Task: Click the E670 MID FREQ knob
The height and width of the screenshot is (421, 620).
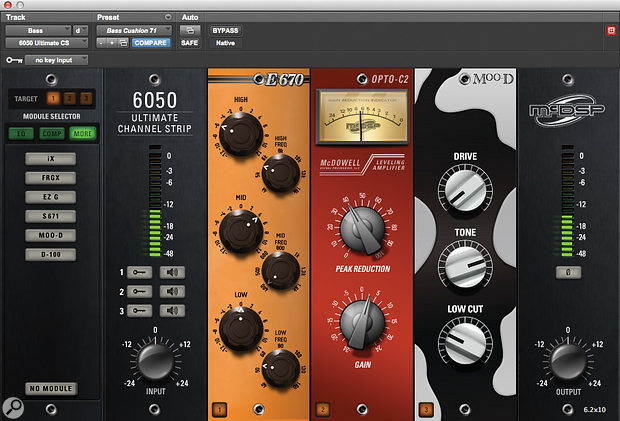Action: 281,270
